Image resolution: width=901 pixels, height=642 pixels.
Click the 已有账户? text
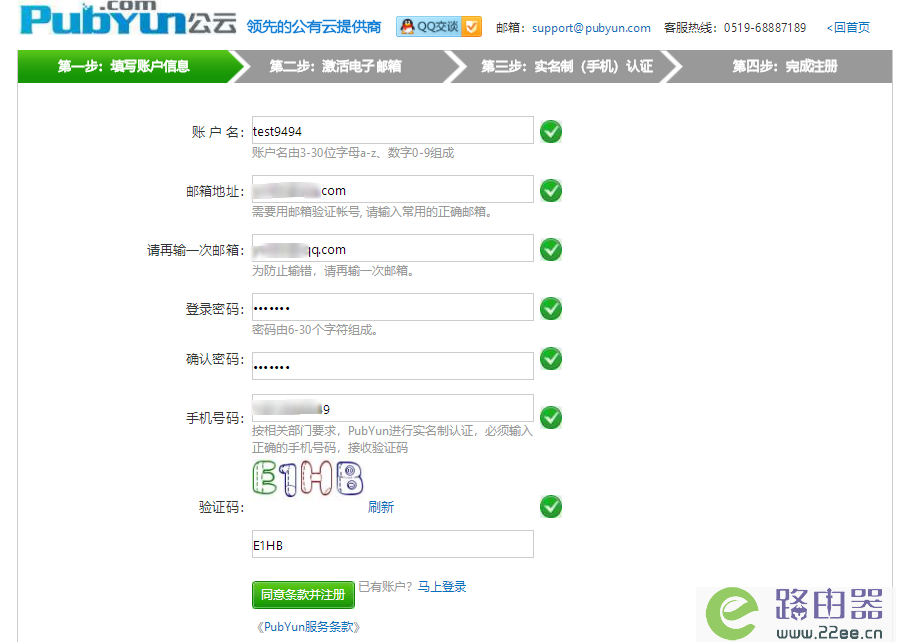[x=386, y=587]
